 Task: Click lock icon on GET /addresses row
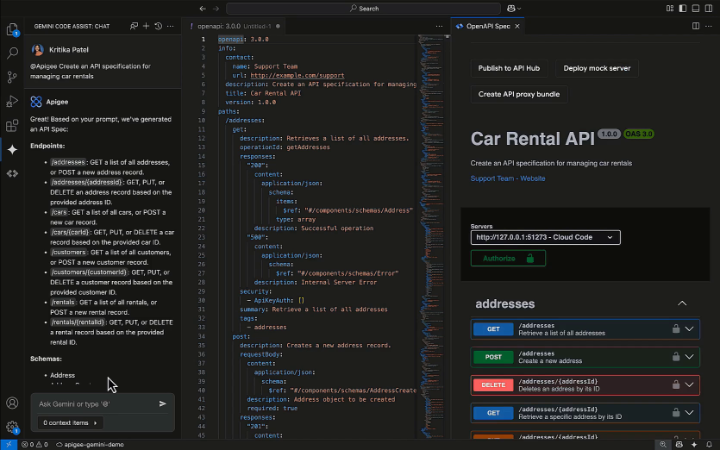(x=676, y=329)
